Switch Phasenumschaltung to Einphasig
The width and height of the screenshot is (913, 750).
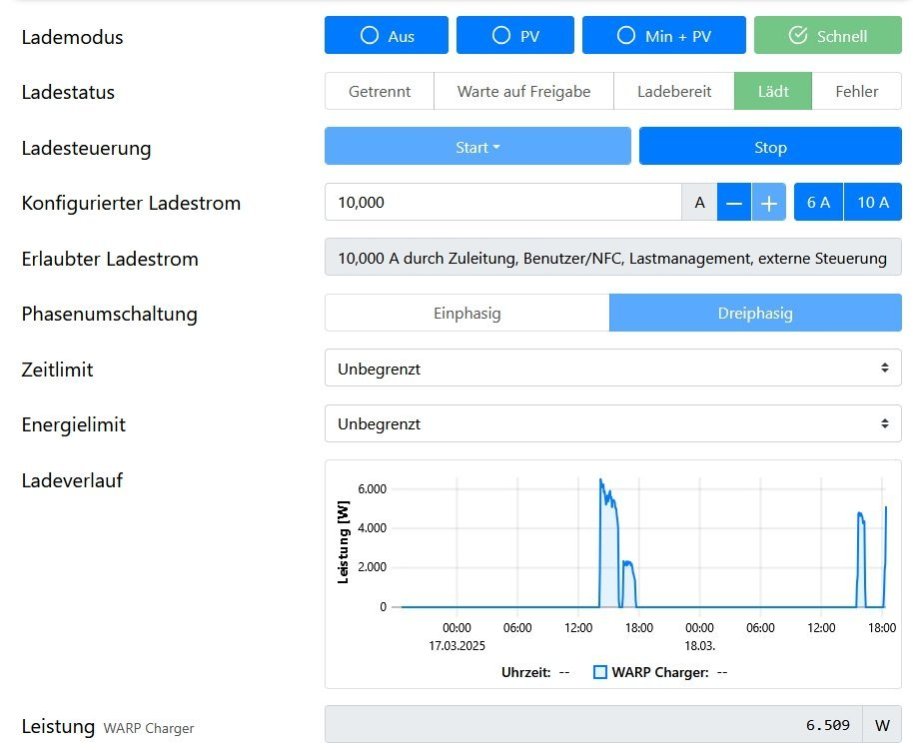pyautogui.click(x=466, y=313)
